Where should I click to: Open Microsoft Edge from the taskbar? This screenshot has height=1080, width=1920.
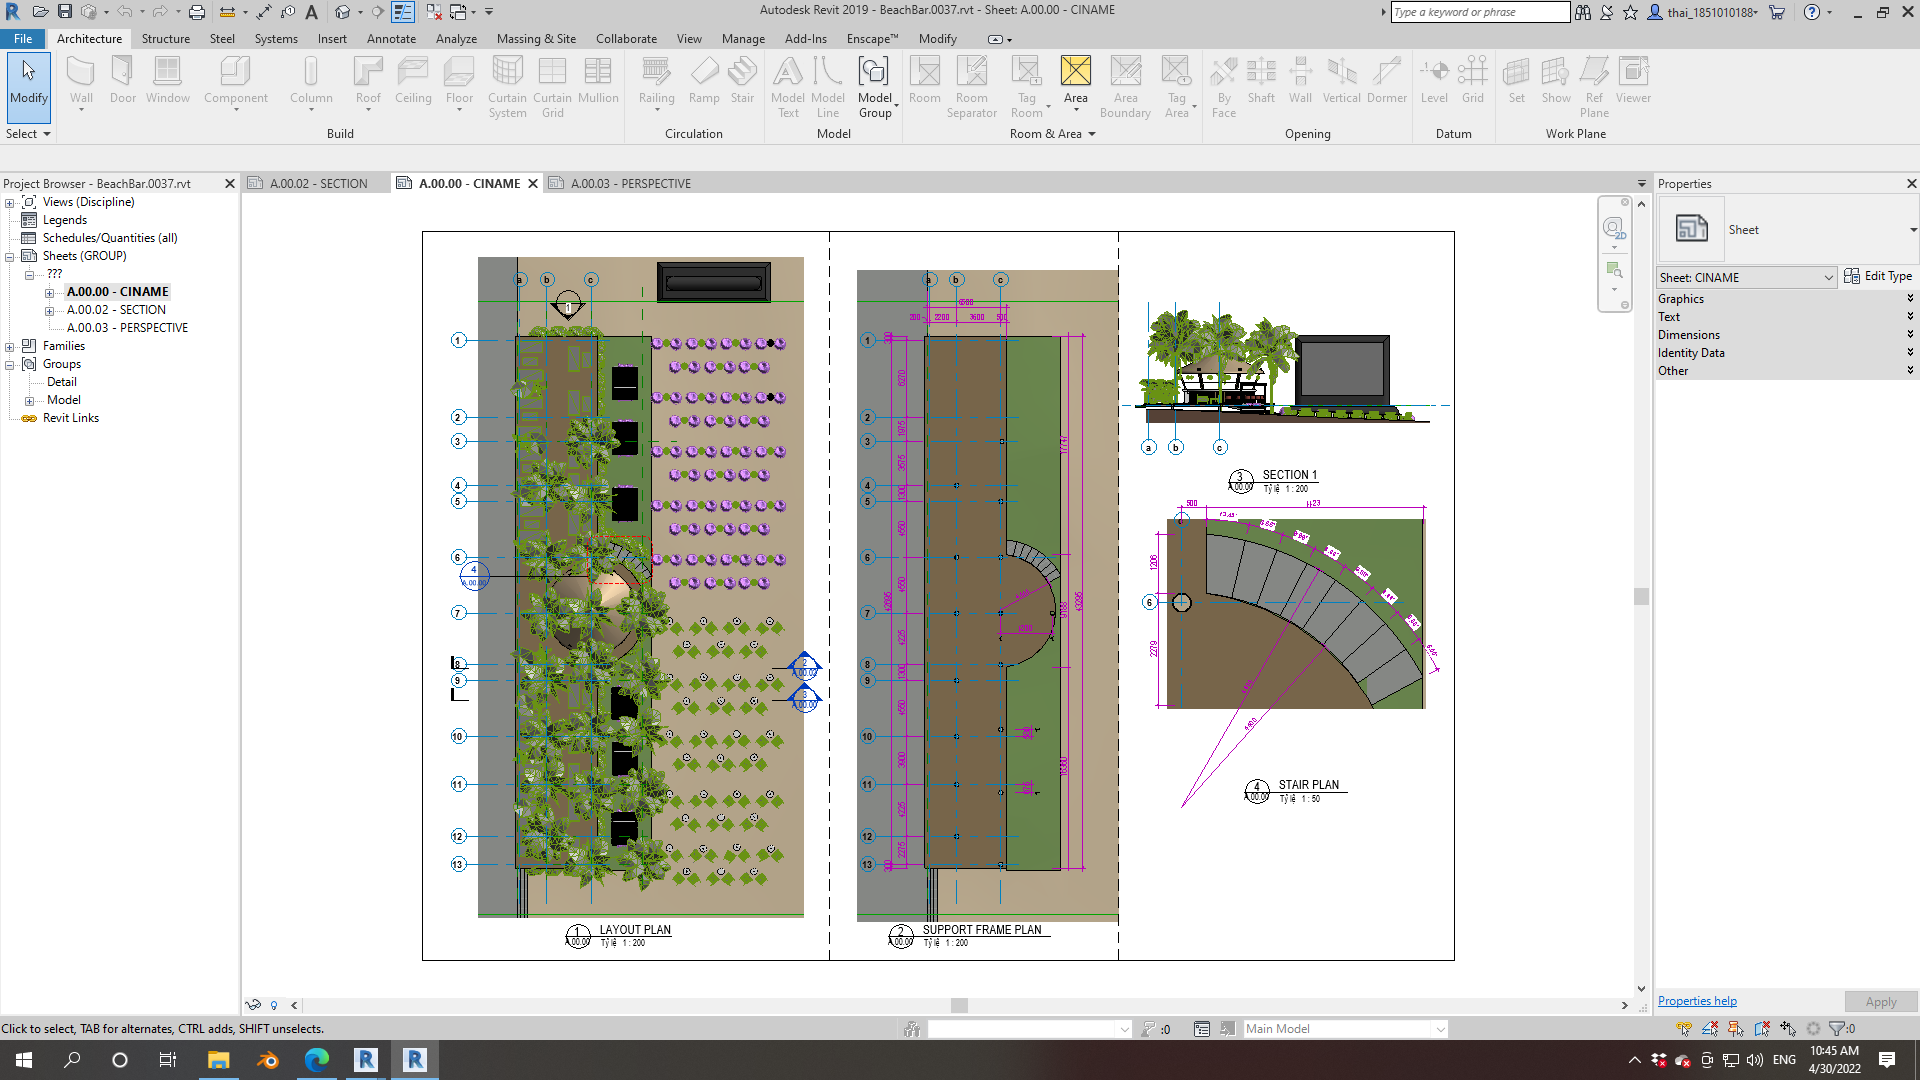[x=317, y=1060]
